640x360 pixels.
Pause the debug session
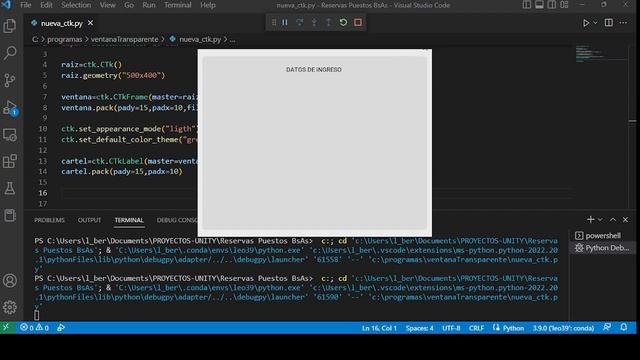[x=285, y=22]
